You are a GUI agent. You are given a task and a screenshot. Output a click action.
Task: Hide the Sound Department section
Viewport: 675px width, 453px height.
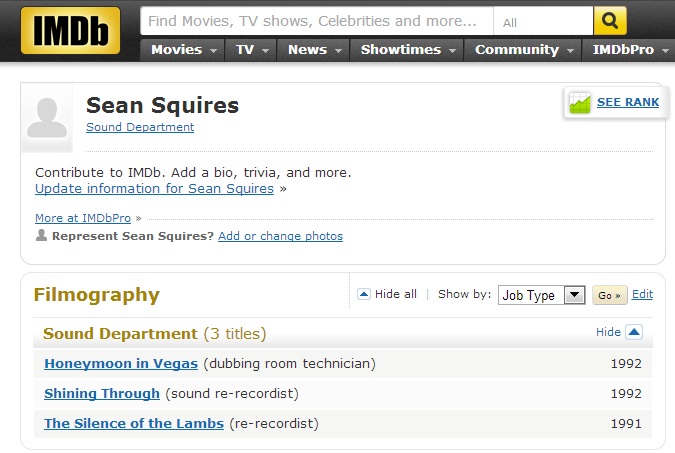pyautogui.click(x=634, y=332)
